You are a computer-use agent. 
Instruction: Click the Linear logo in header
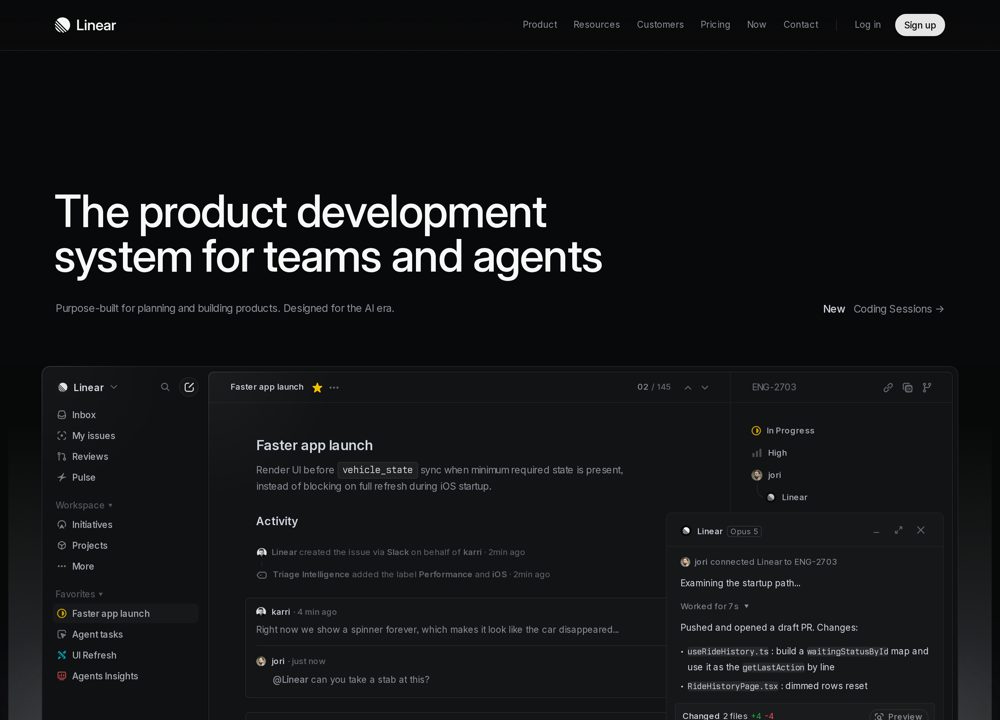click(x=85, y=25)
